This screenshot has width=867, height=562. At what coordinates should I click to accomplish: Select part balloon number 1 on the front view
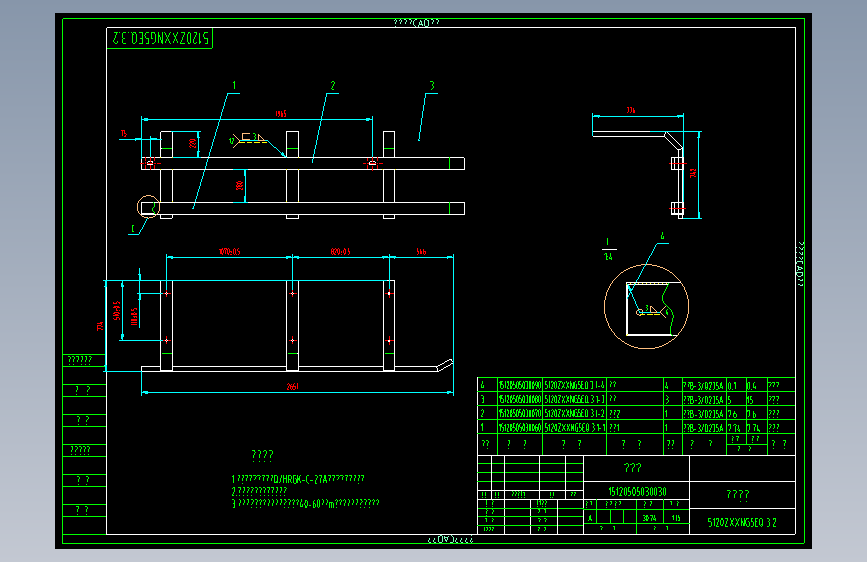(234, 85)
